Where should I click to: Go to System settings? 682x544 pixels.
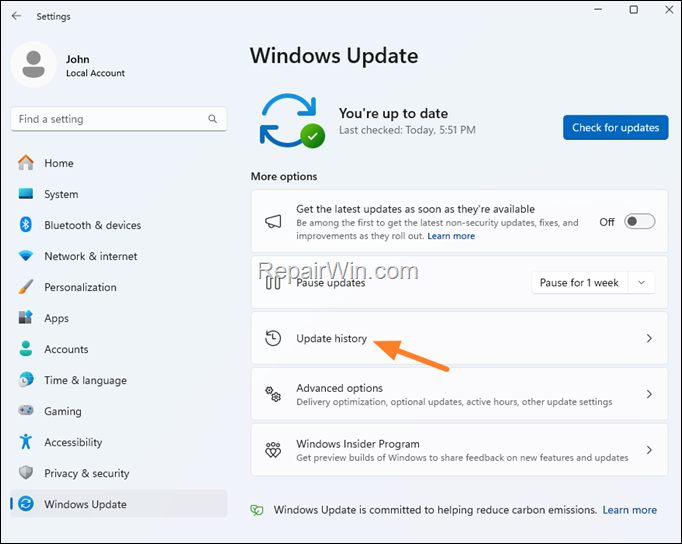coord(119,194)
